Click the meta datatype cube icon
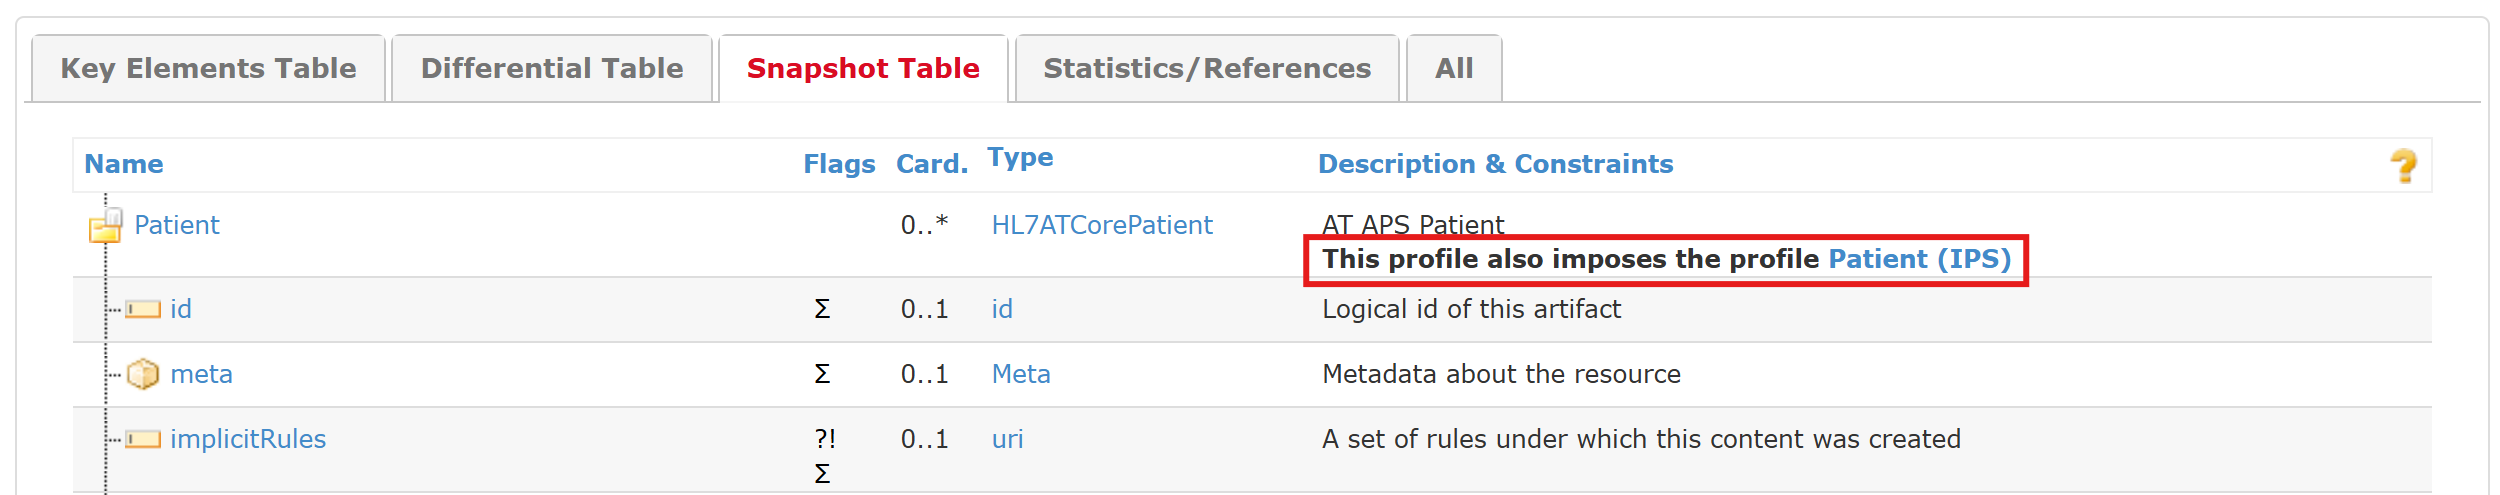Screen dimensions: 2500x495 click(x=143, y=374)
